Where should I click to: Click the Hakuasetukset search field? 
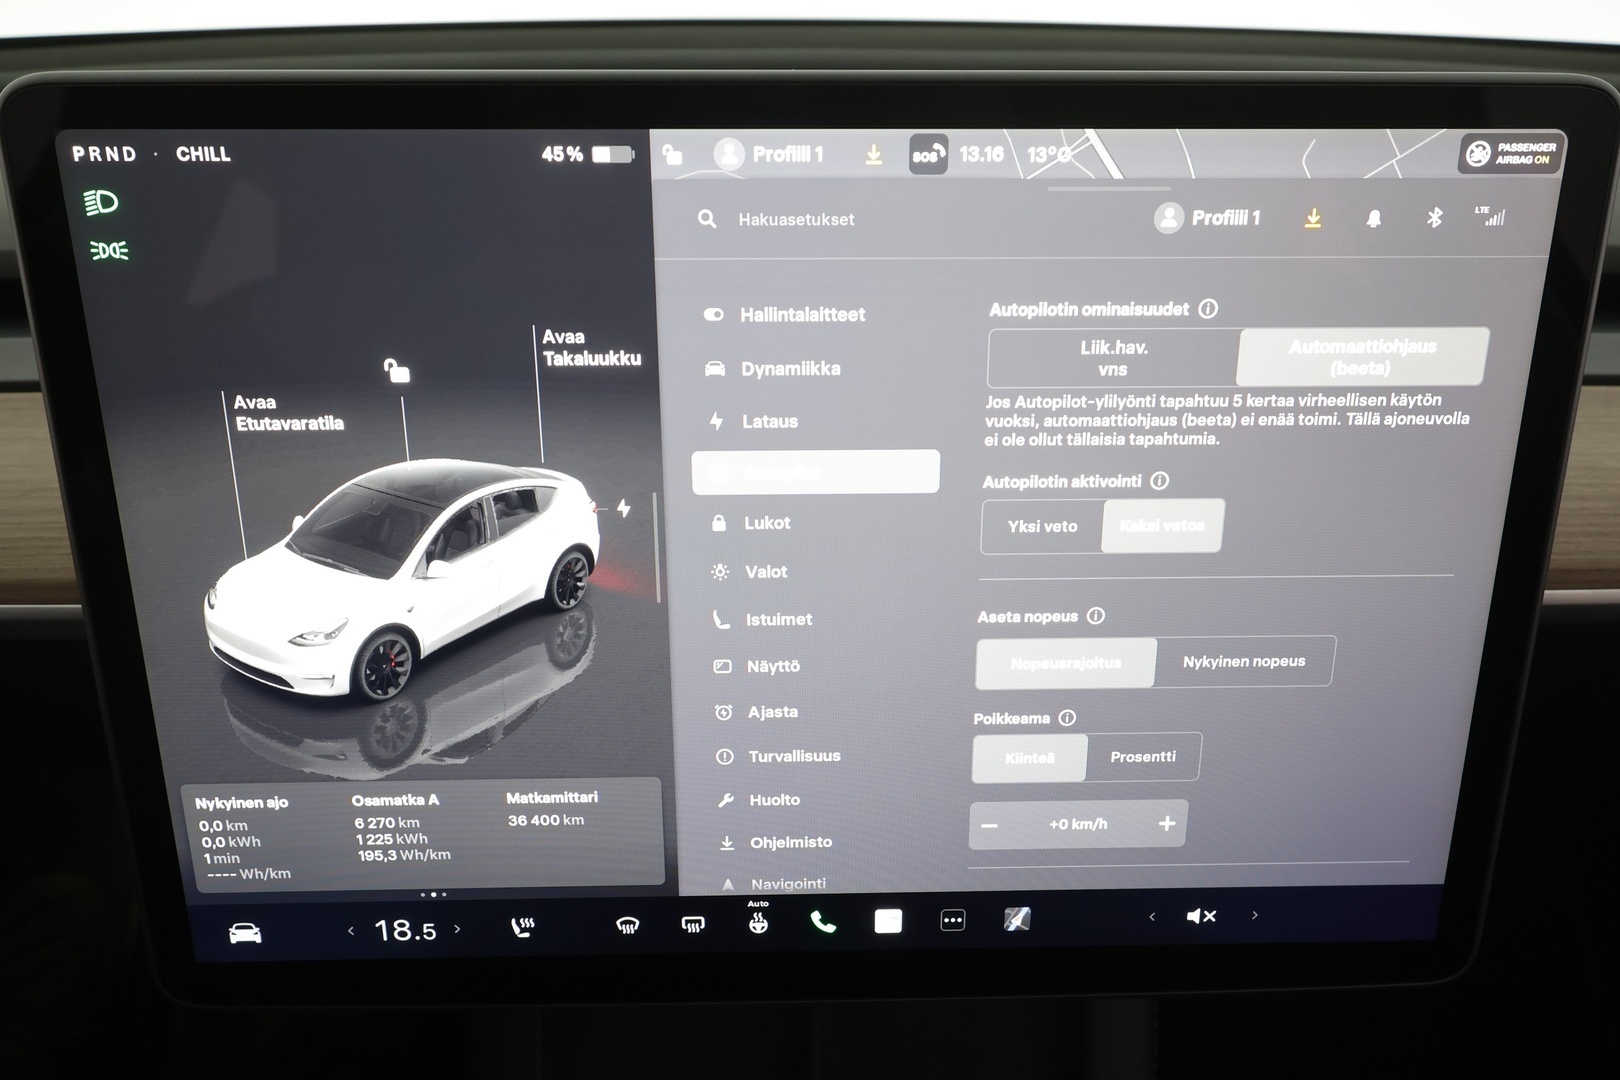point(793,219)
